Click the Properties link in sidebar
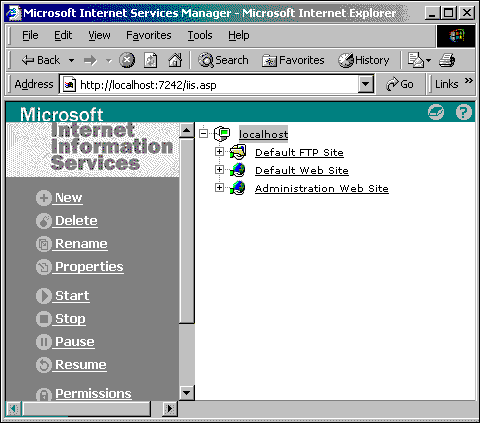 pos(89,267)
